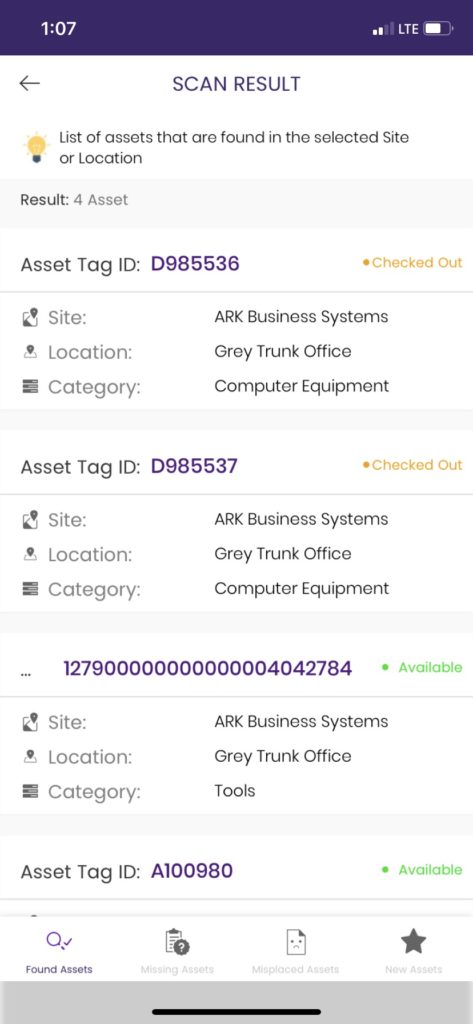Switch to the Misplaced Assets tab
The height and width of the screenshot is (1024, 473).
(295, 950)
